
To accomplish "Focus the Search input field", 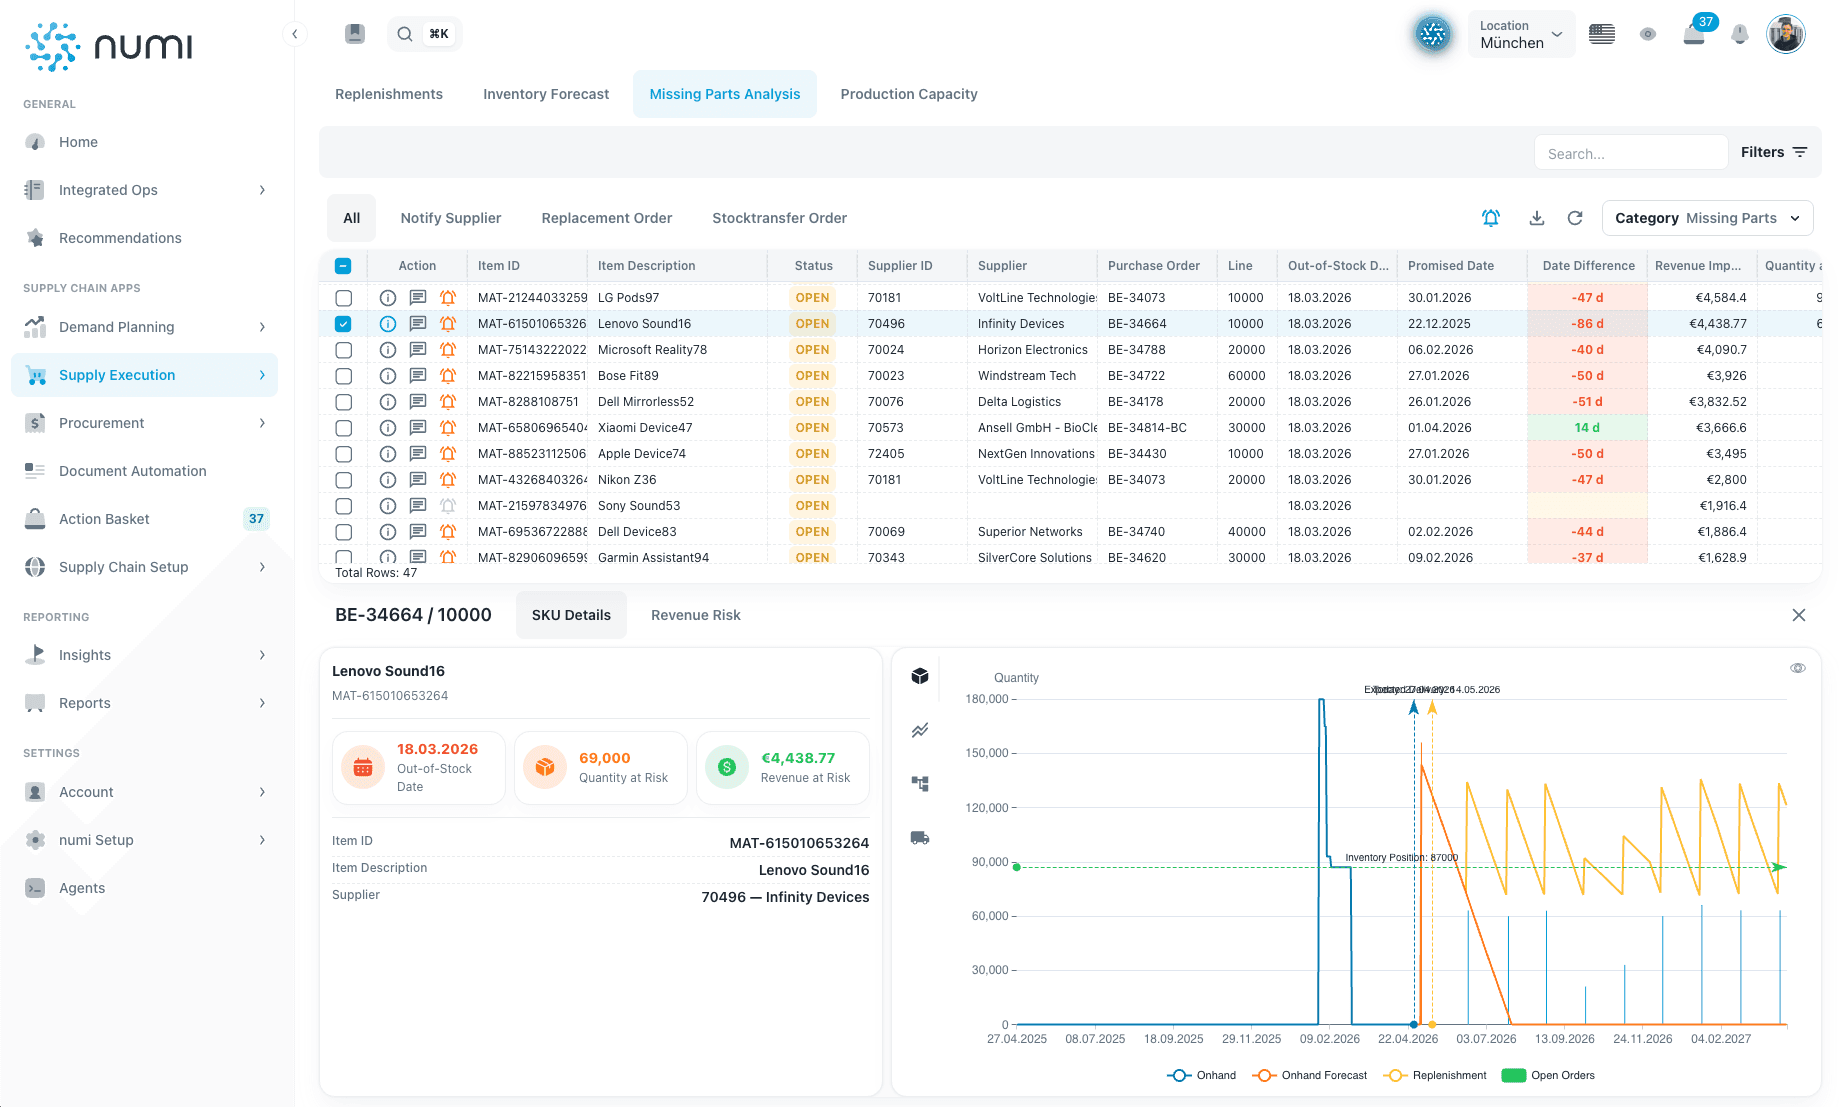I will click(1630, 153).
